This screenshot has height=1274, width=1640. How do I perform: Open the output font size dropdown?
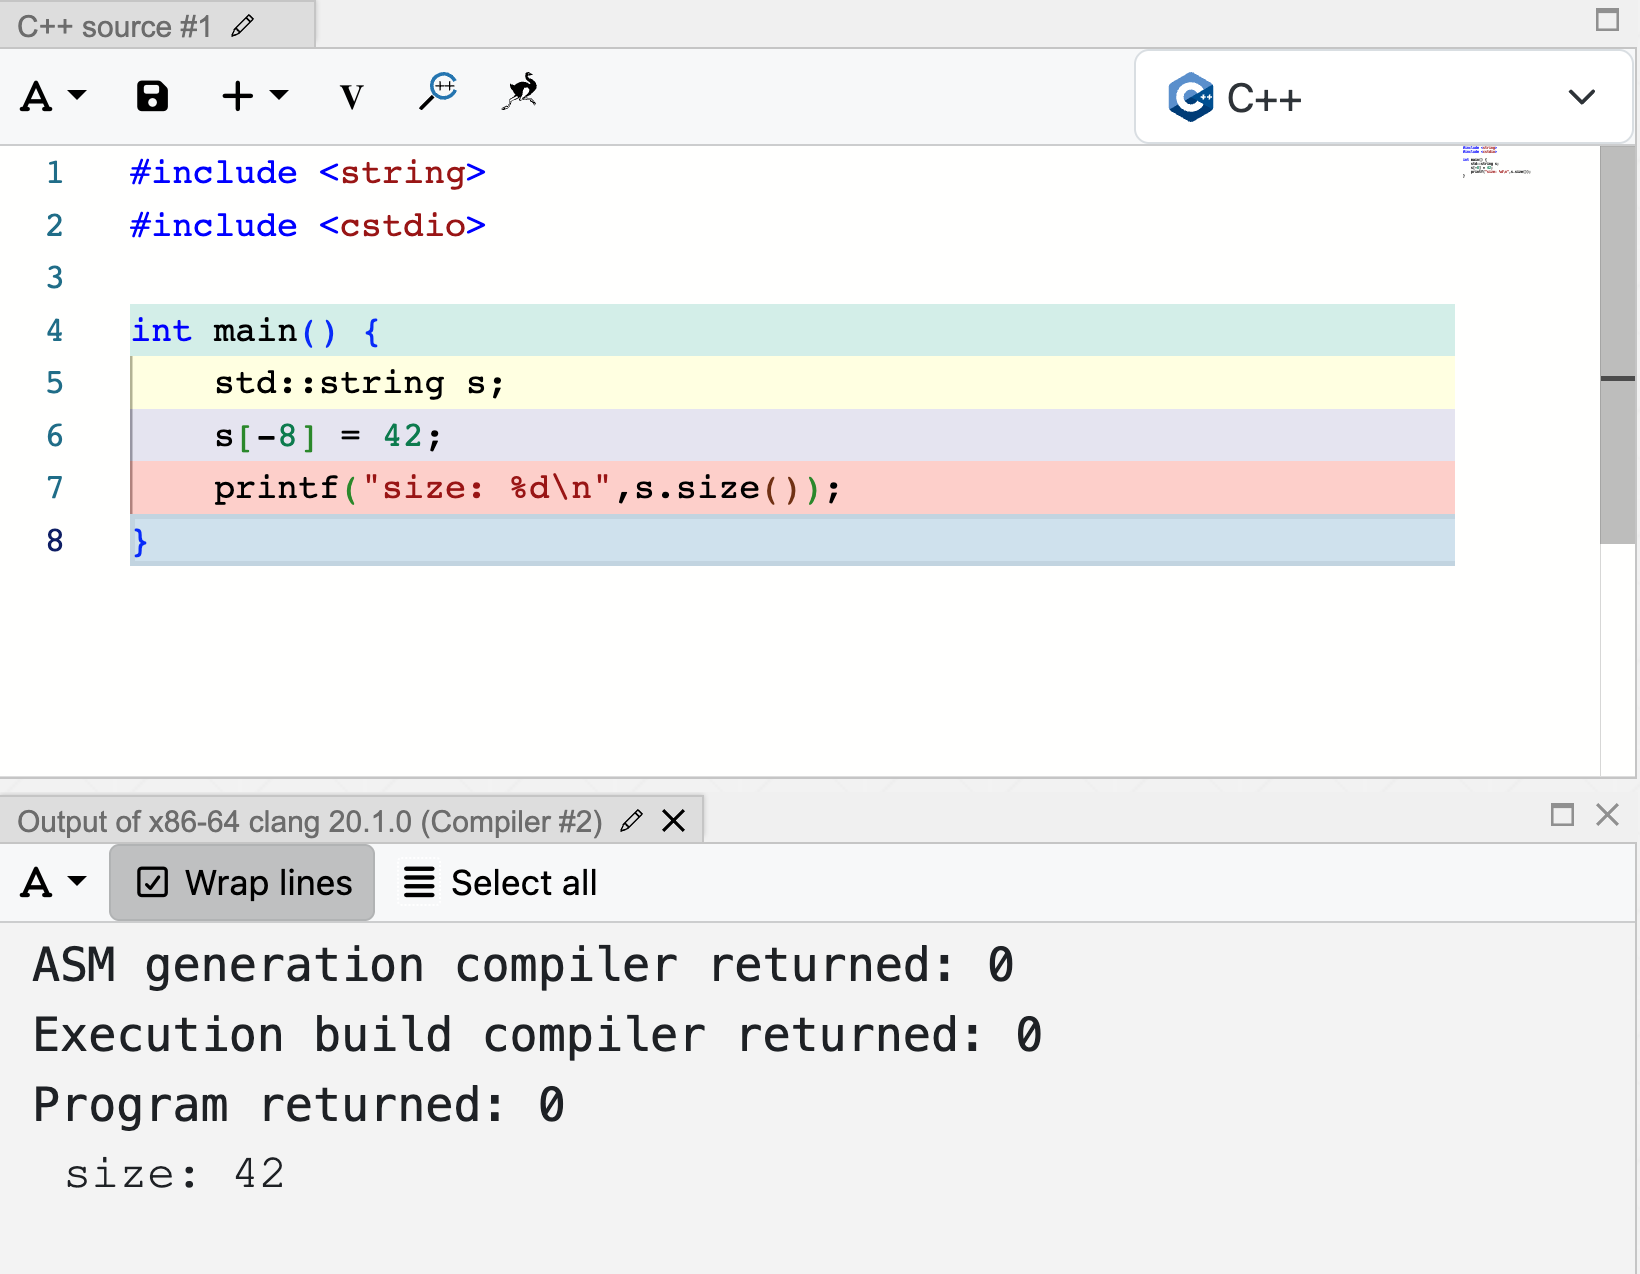tap(53, 883)
